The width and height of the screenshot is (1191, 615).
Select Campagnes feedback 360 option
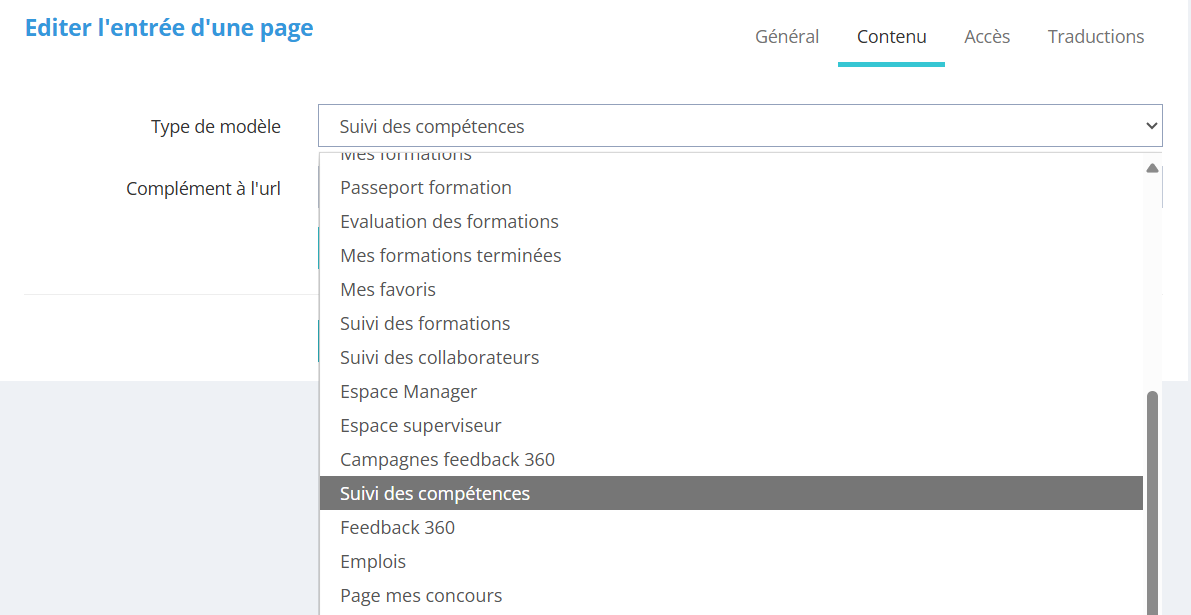pos(447,460)
